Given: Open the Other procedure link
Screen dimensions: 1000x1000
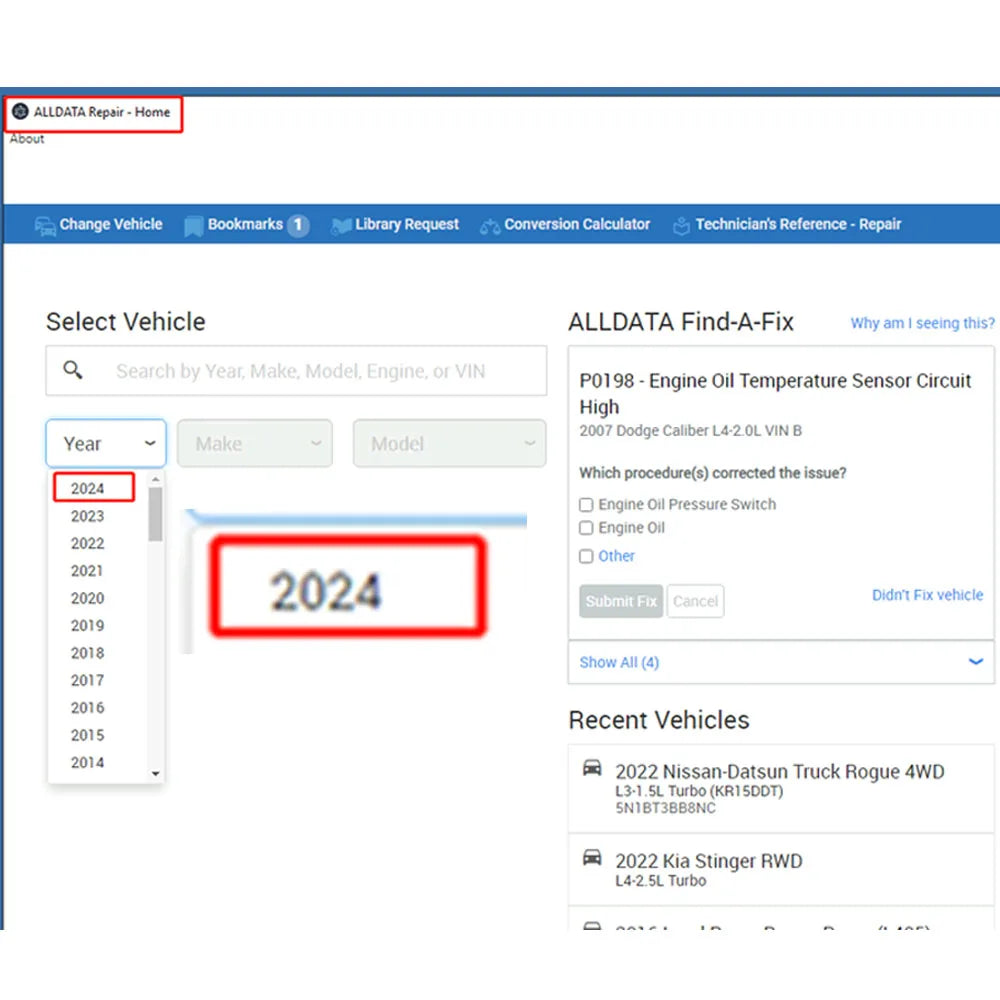Looking at the screenshot, I should tap(616, 556).
